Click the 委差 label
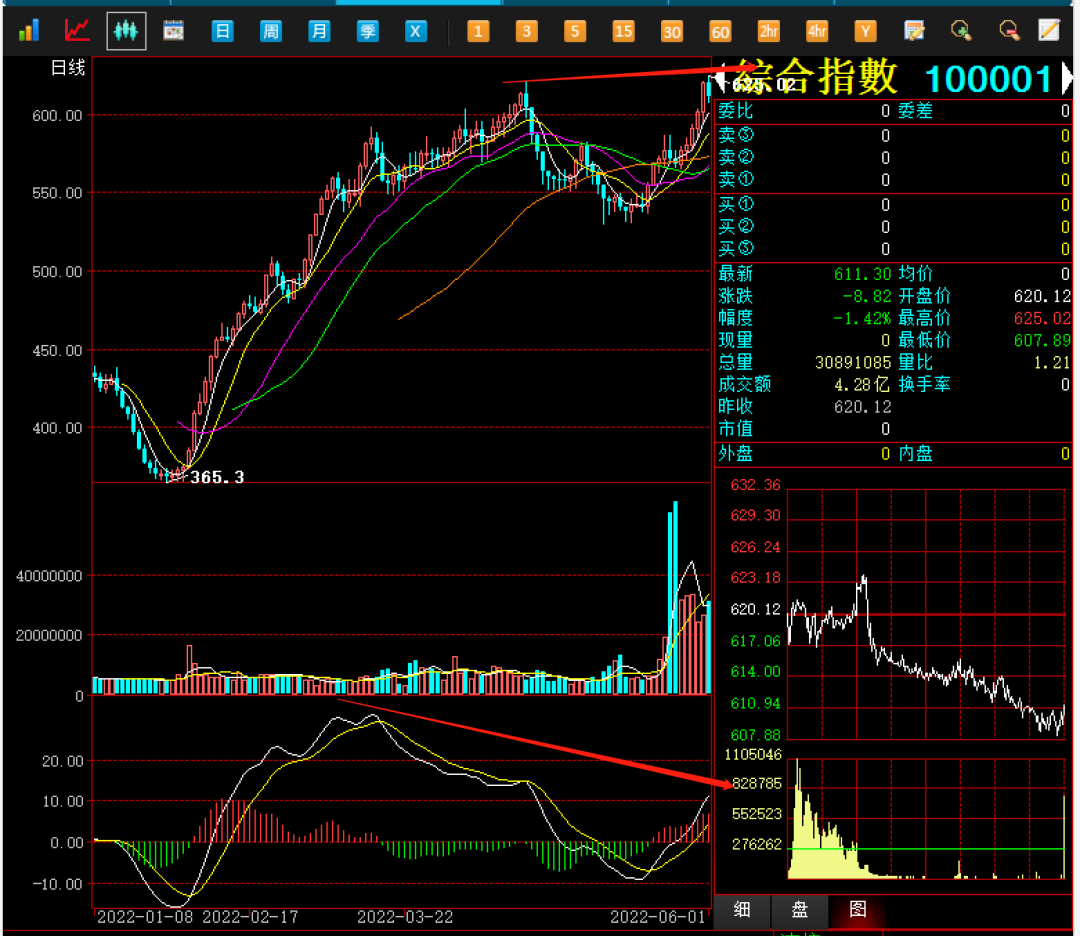The height and width of the screenshot is (936, 1080). pyautogui.click(x=915, y=111)
